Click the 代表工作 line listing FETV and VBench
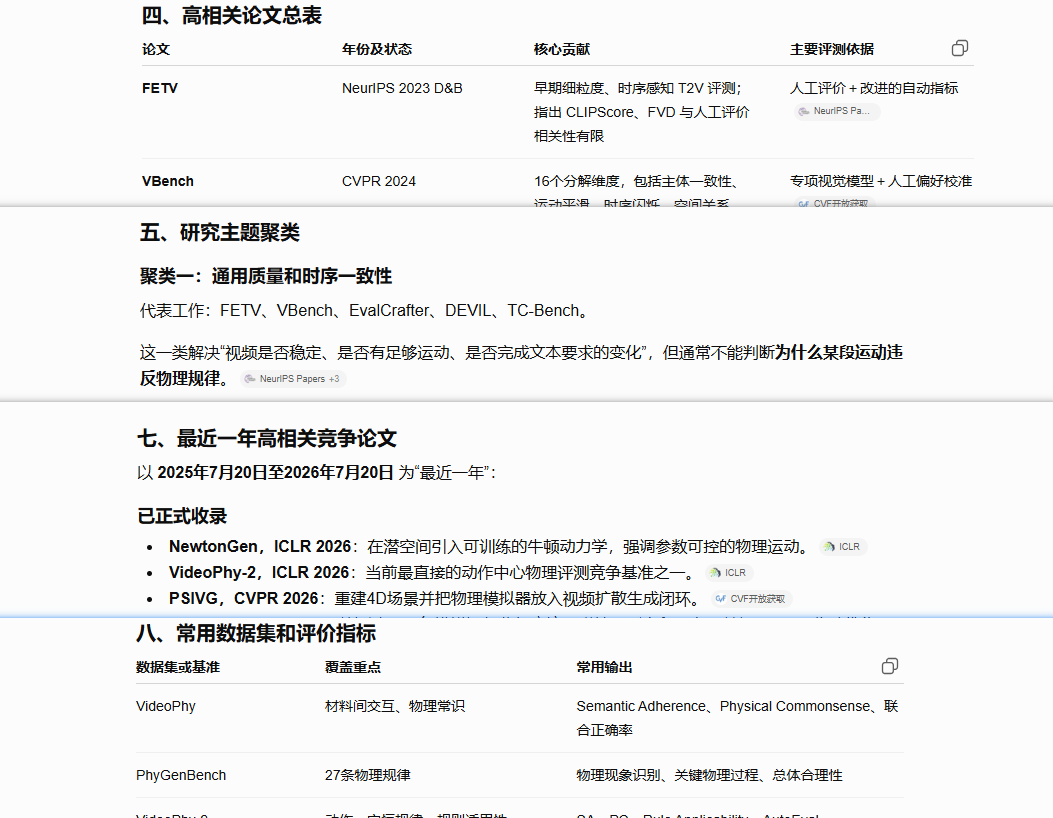The width and height of the screenshot is (1053, 818). (366, 310)
